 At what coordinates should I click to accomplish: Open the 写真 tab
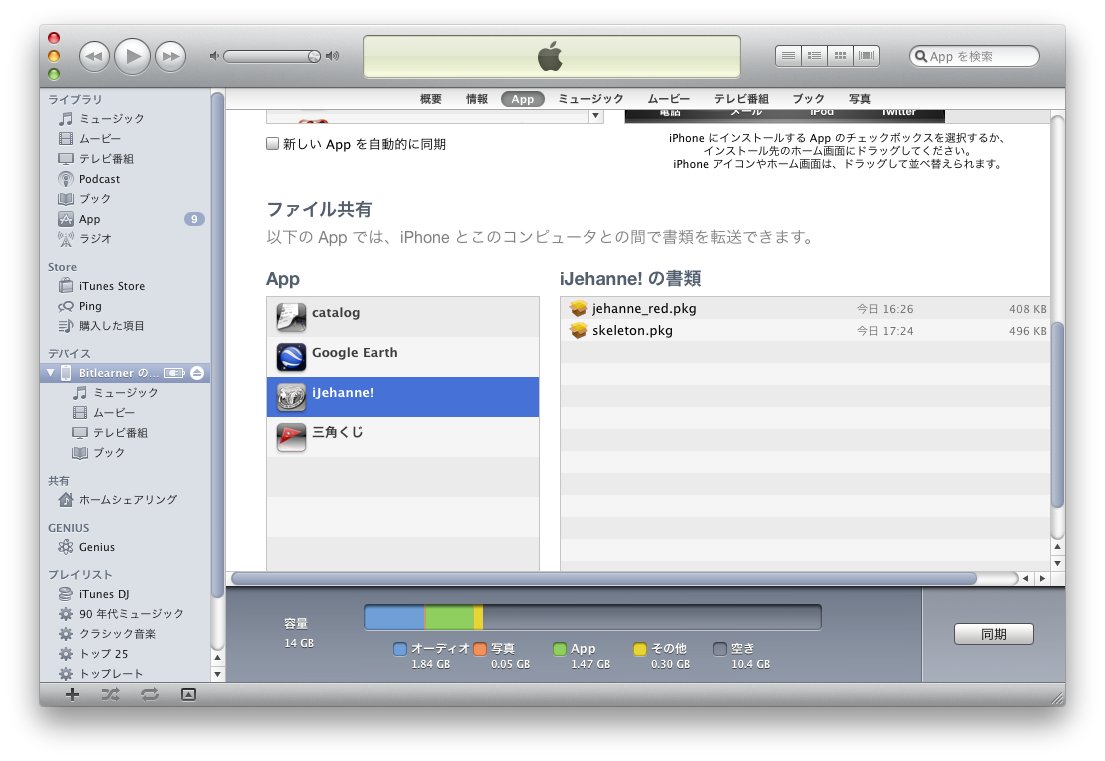pos(859,99)
